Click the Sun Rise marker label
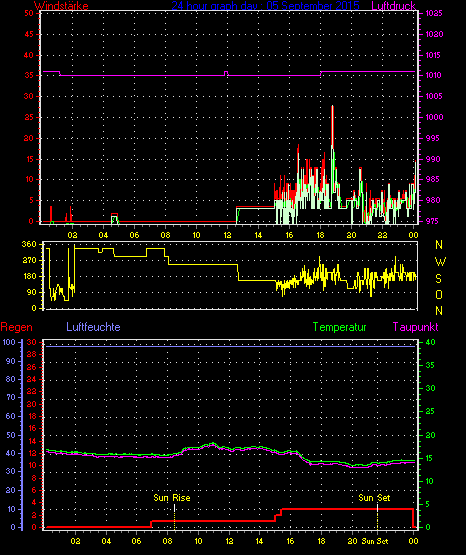 tap(172, 498)
